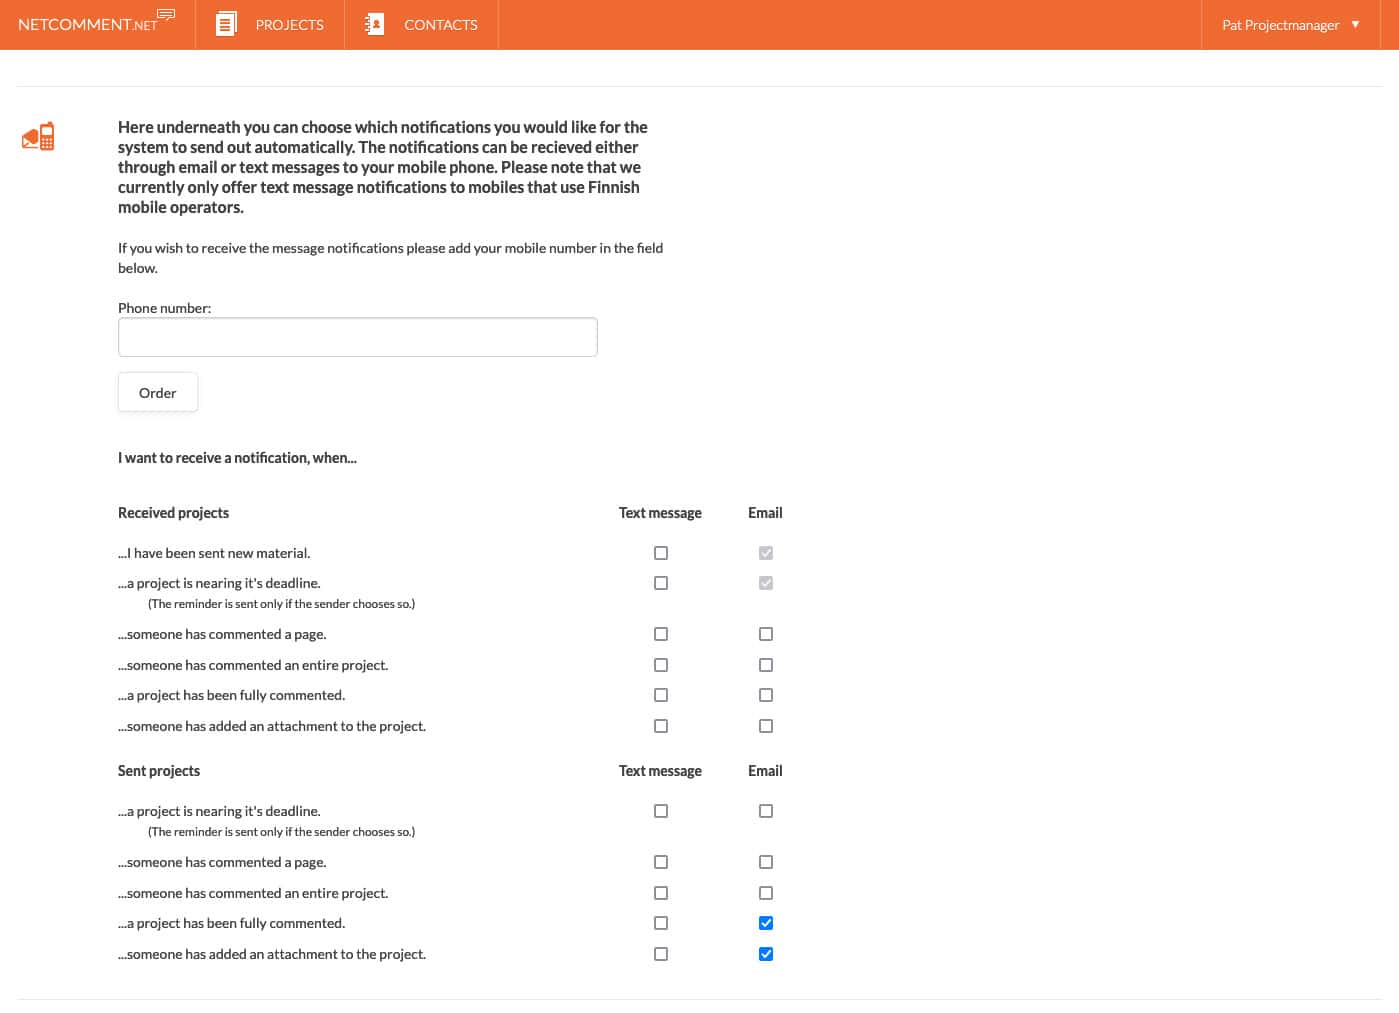Click the Contacts address book icon

pyautogui.click(x=375, y=24)
